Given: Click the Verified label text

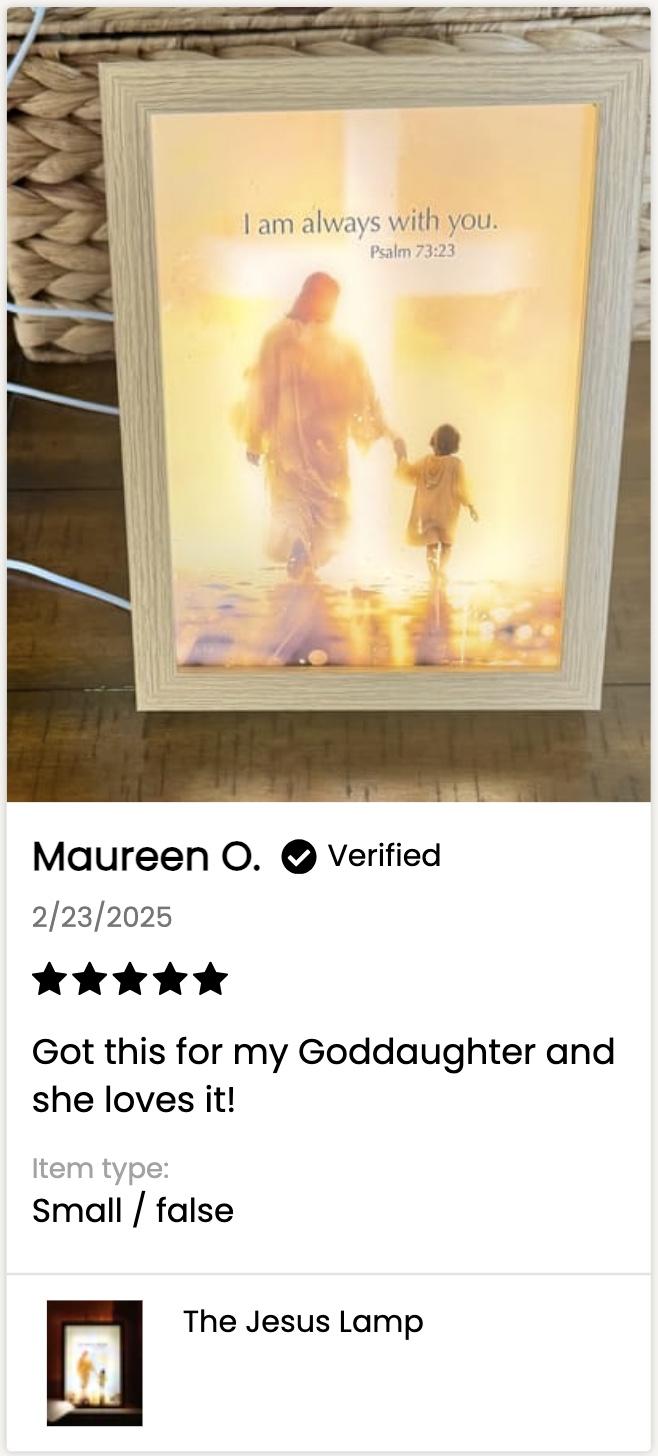Looking at the screenshot, I should point(384,856).
